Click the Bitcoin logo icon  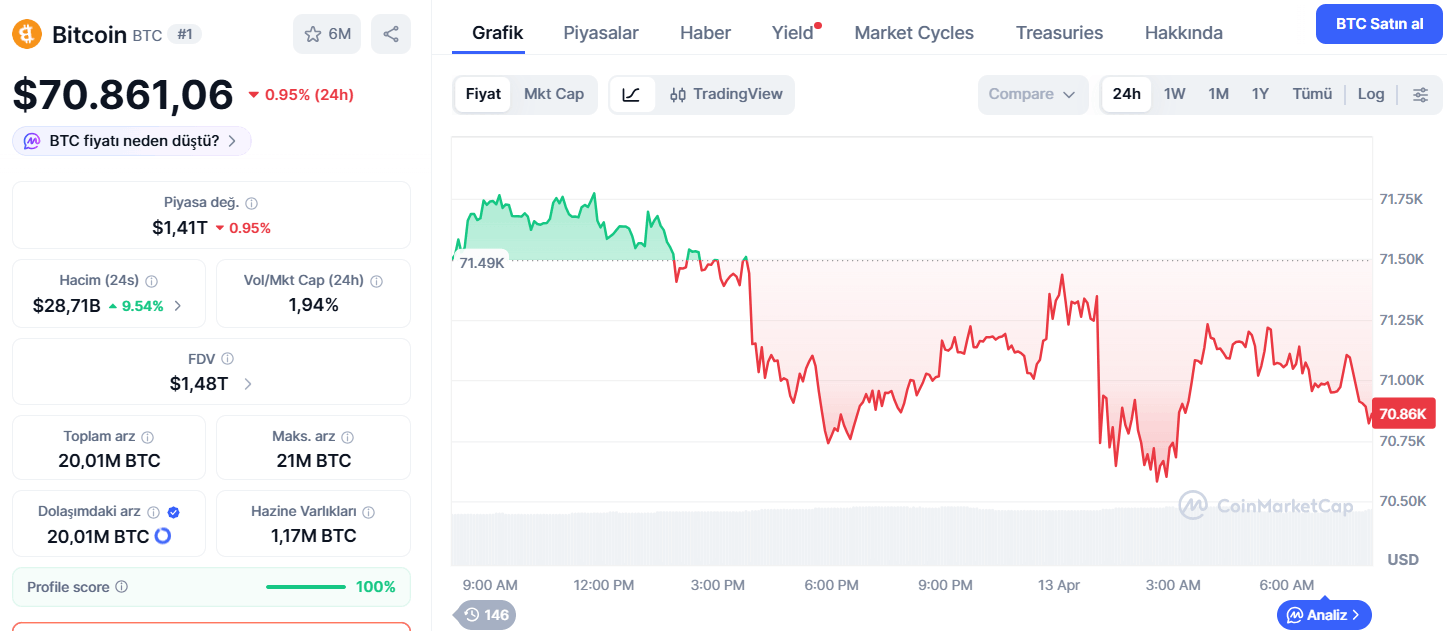click(27, 34)
